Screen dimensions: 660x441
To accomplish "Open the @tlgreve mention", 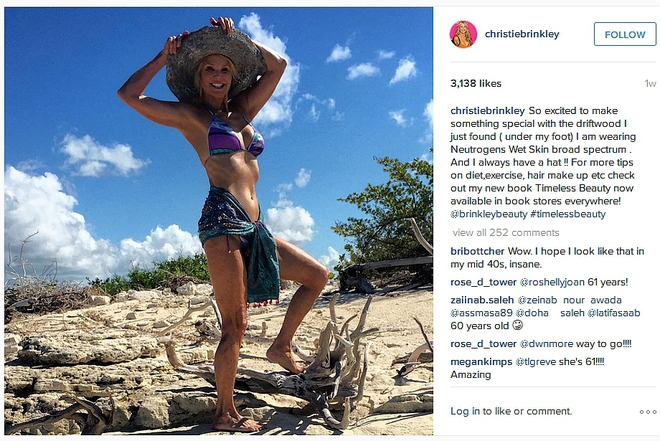I will click(536, 362).
